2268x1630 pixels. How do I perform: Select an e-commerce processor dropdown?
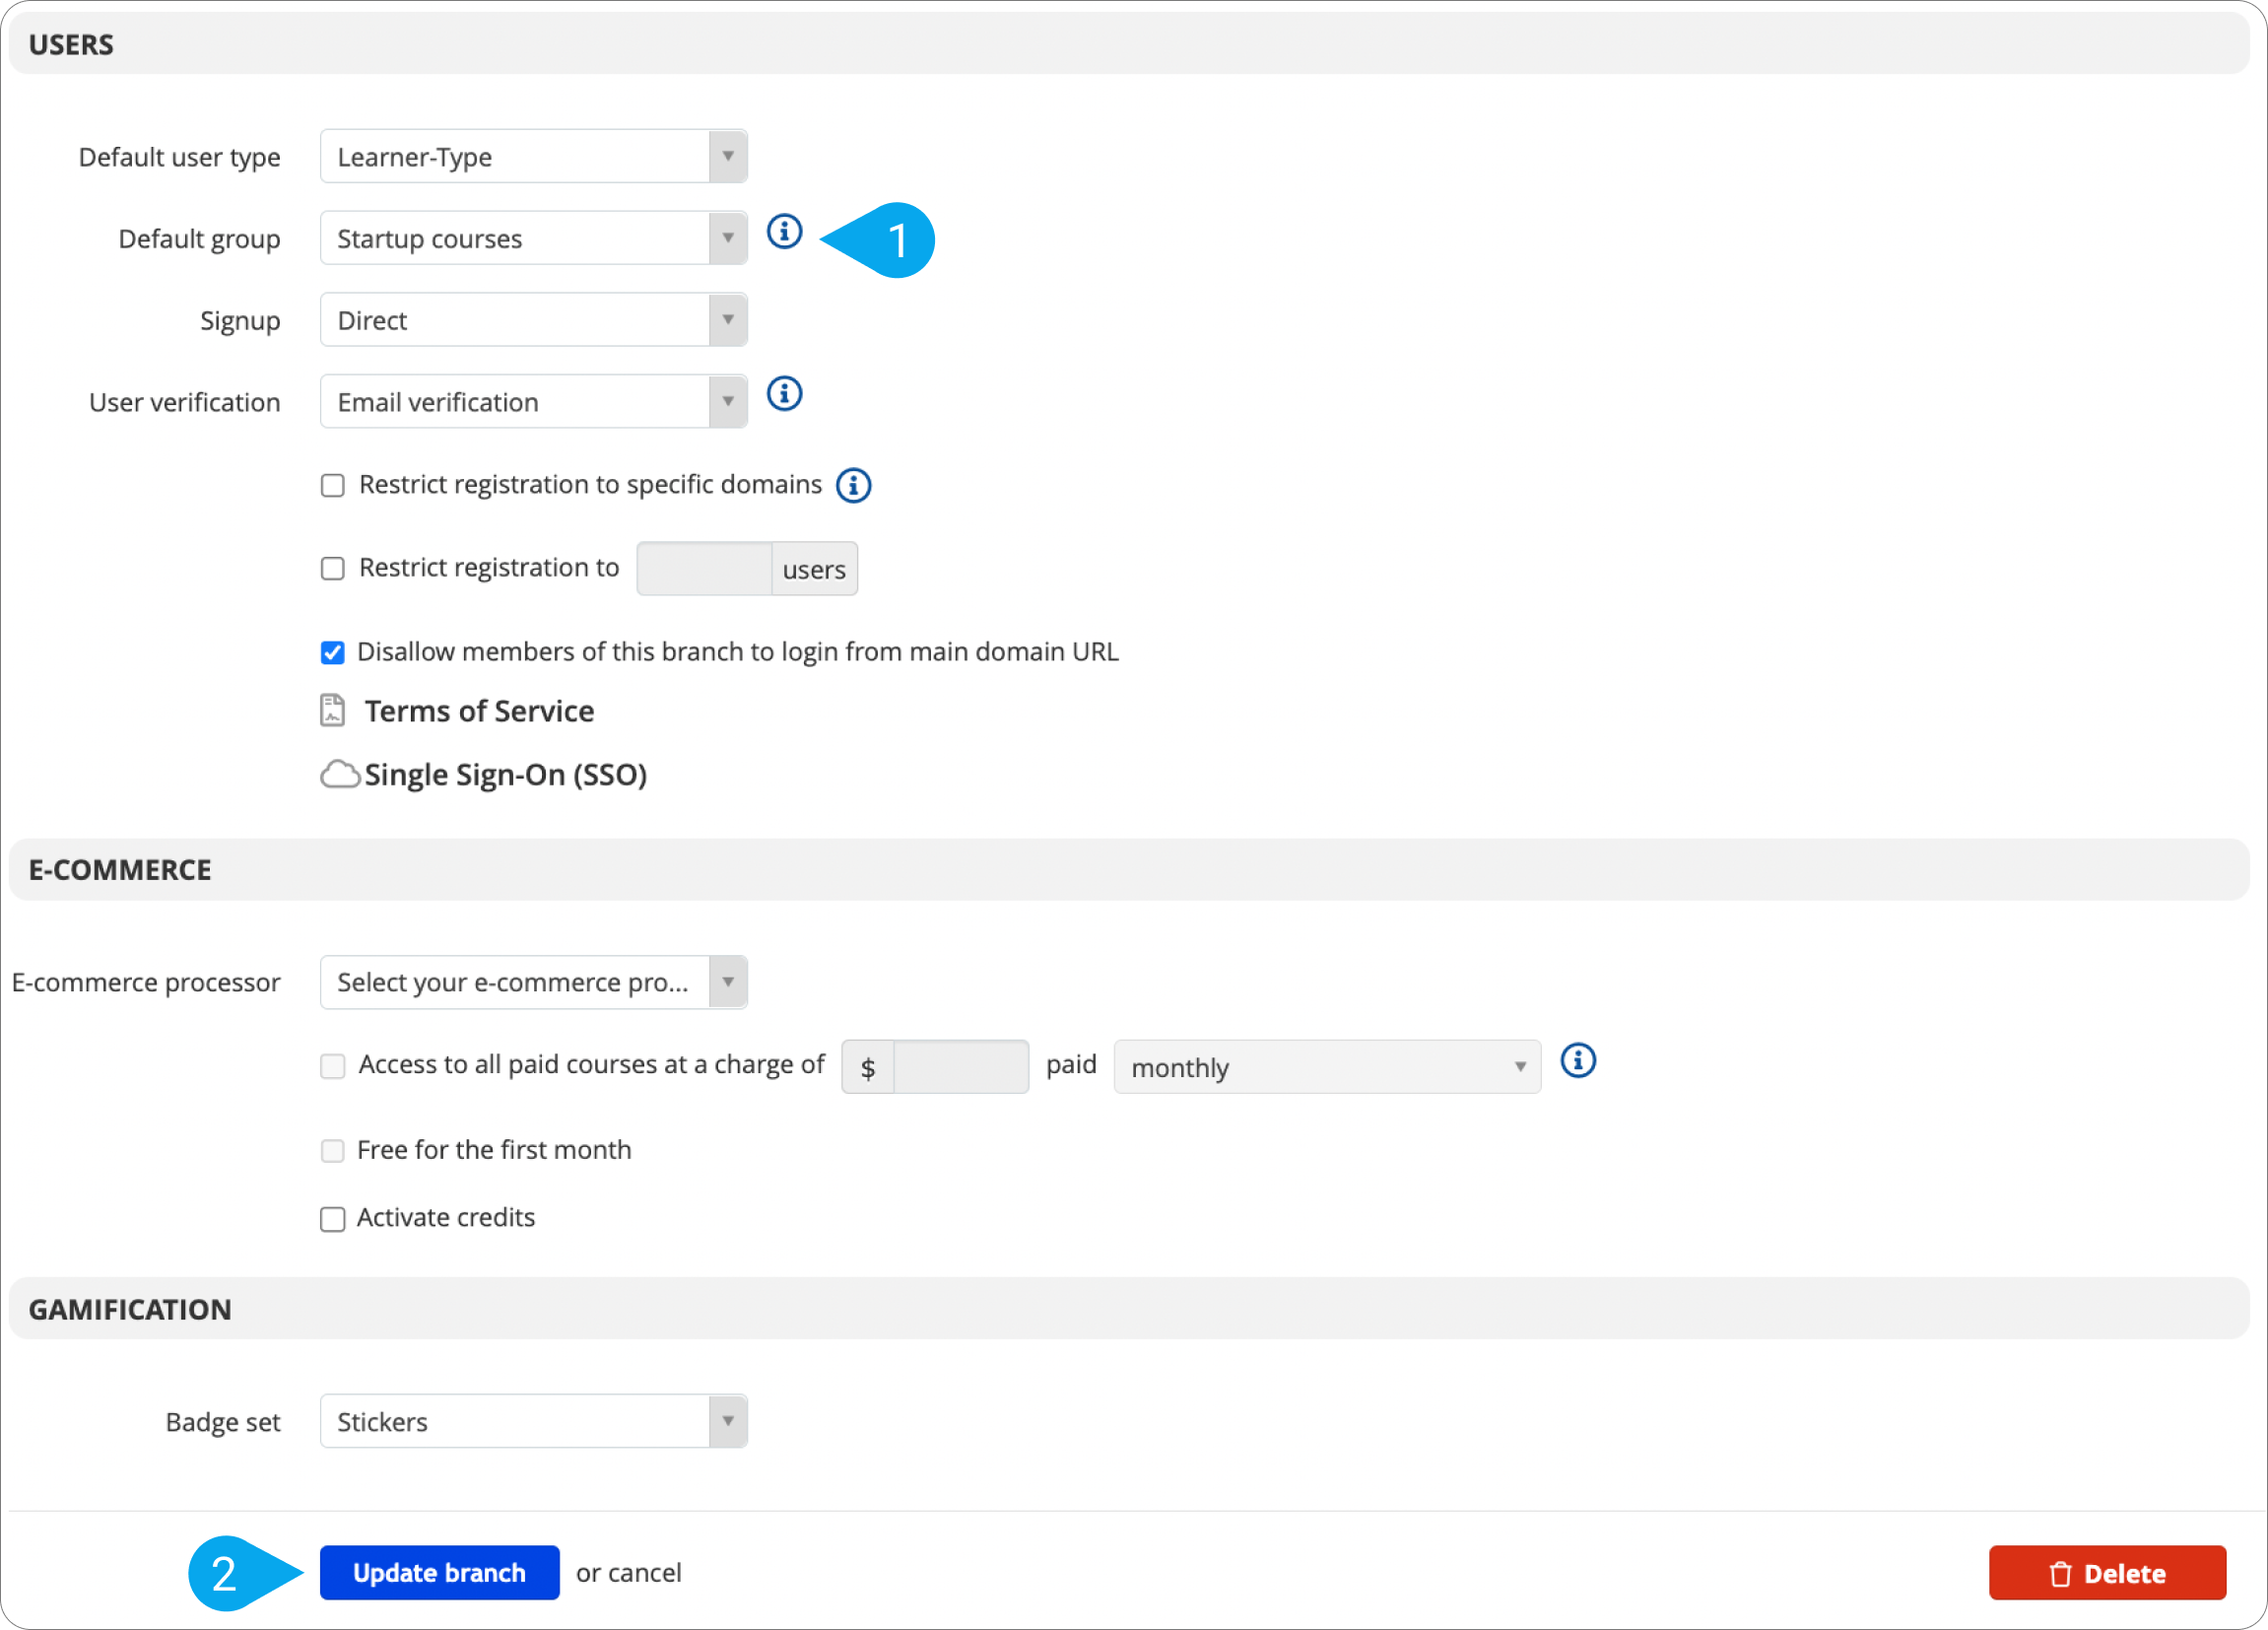click(x=534, y=983)
